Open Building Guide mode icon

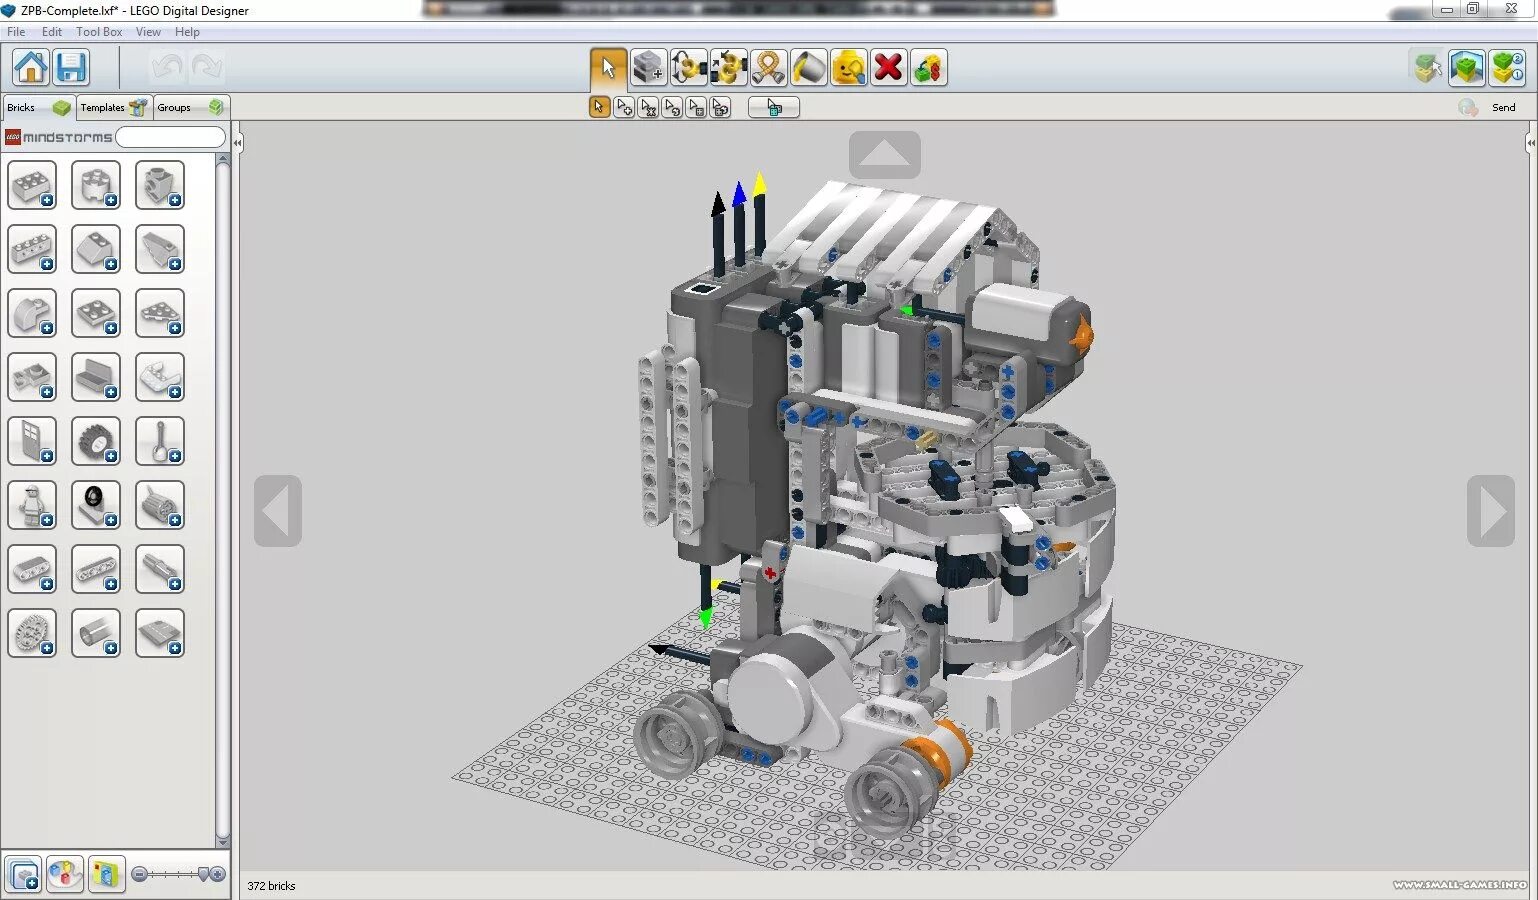[x=1507, y=68]
